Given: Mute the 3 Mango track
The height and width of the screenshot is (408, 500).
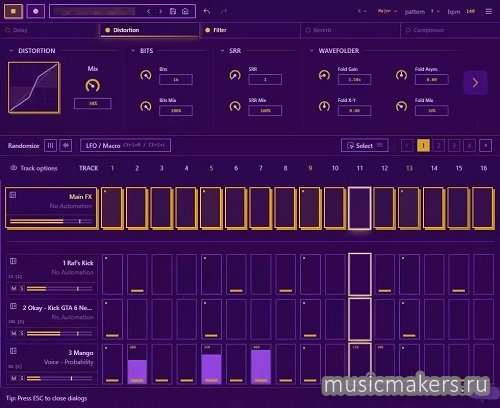Looking at the screenshot, I should pyautogui.click(x=14, y=378).
